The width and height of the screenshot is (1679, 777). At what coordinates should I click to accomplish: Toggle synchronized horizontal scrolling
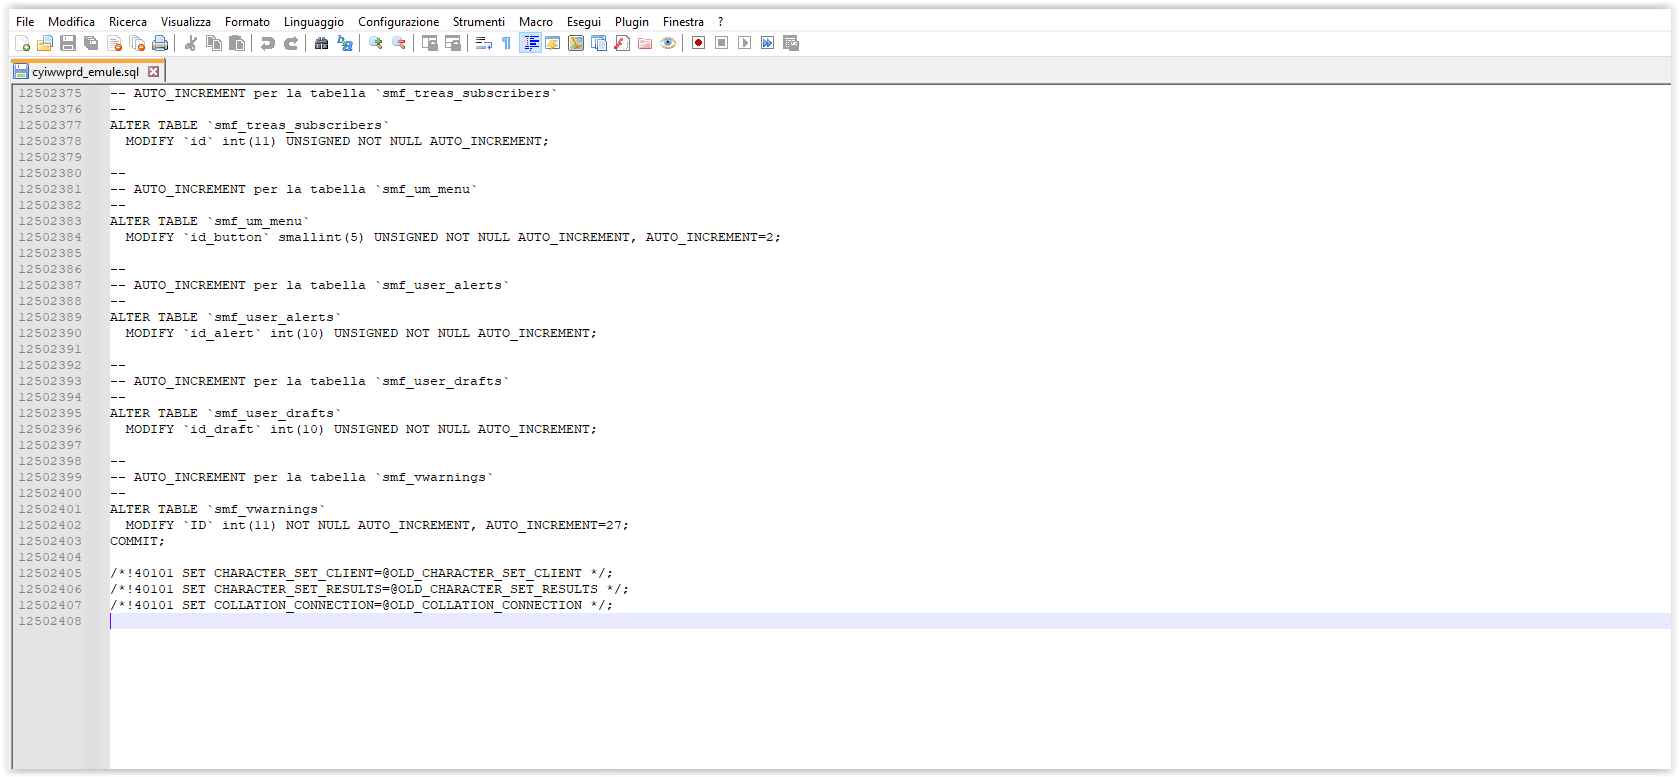coord(452,43)
